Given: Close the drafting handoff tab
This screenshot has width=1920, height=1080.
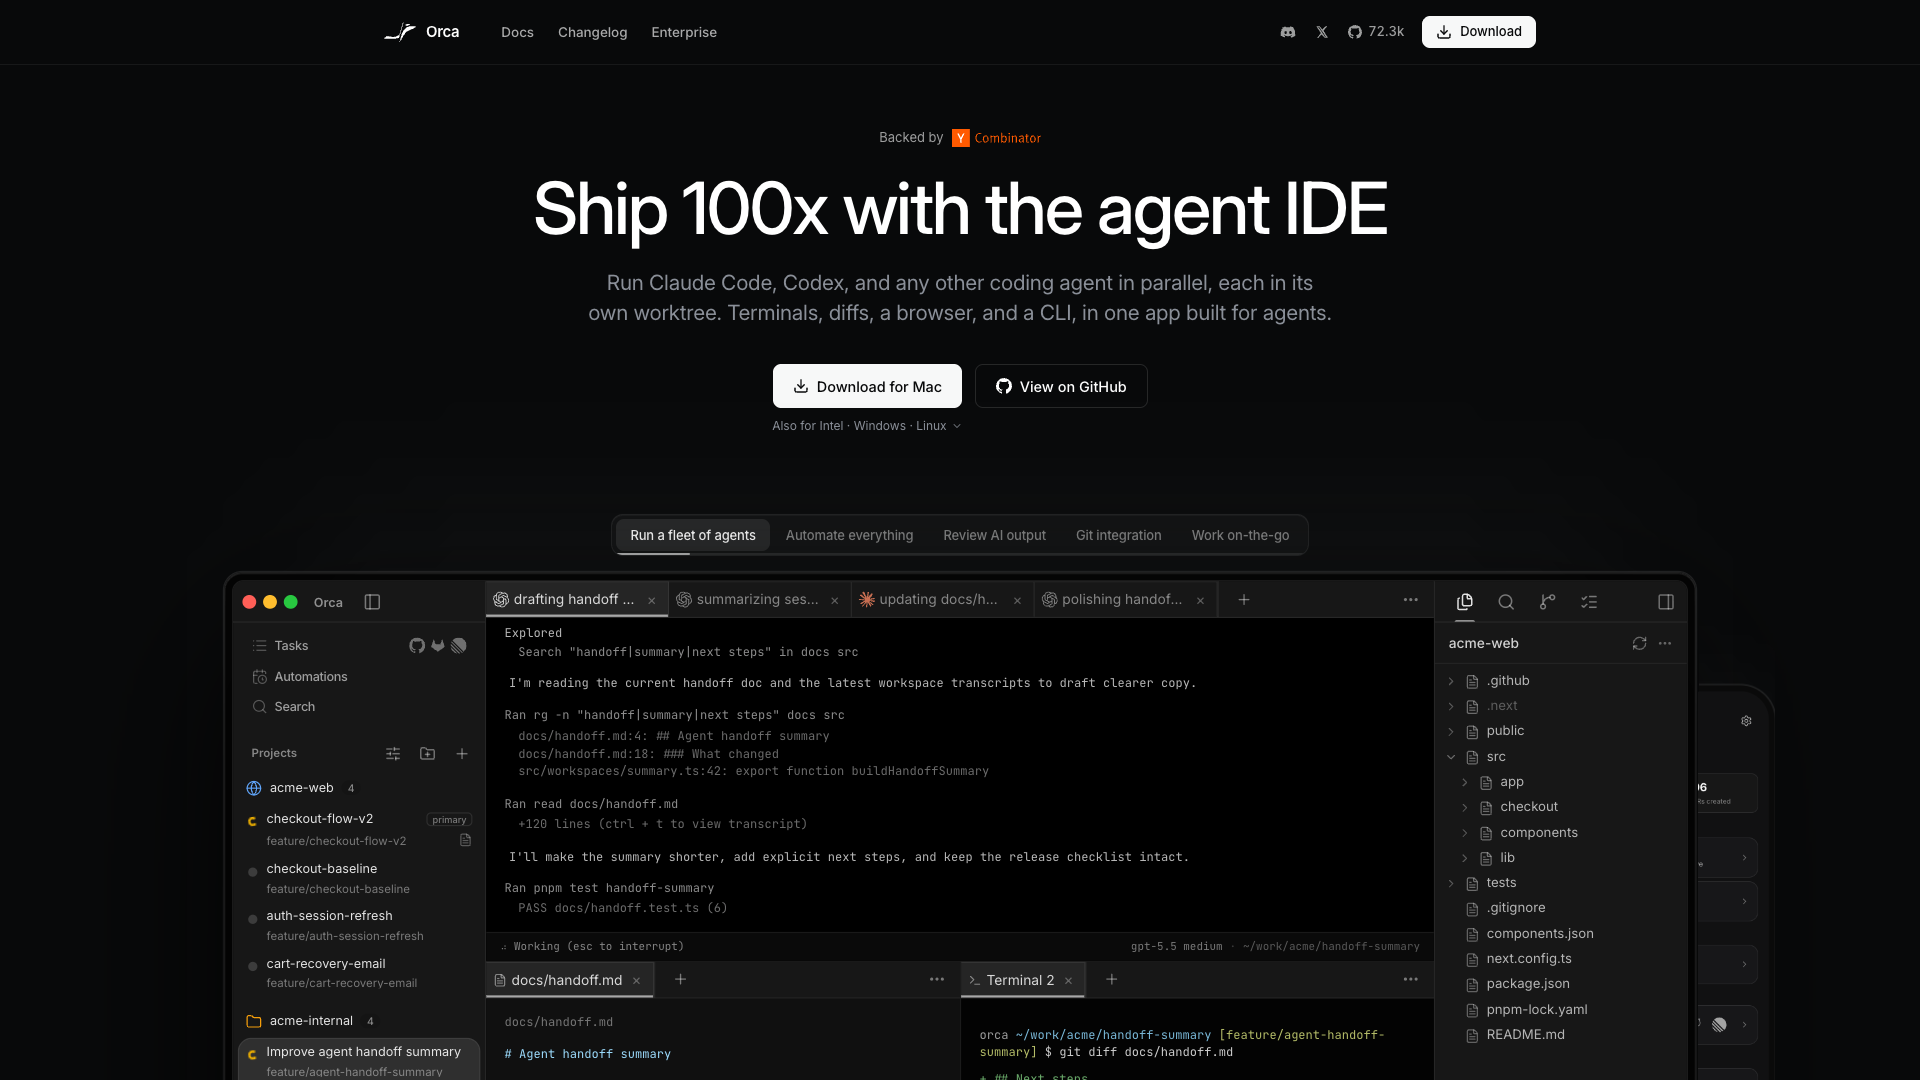Looking at the screenshot, I should 652,601.
